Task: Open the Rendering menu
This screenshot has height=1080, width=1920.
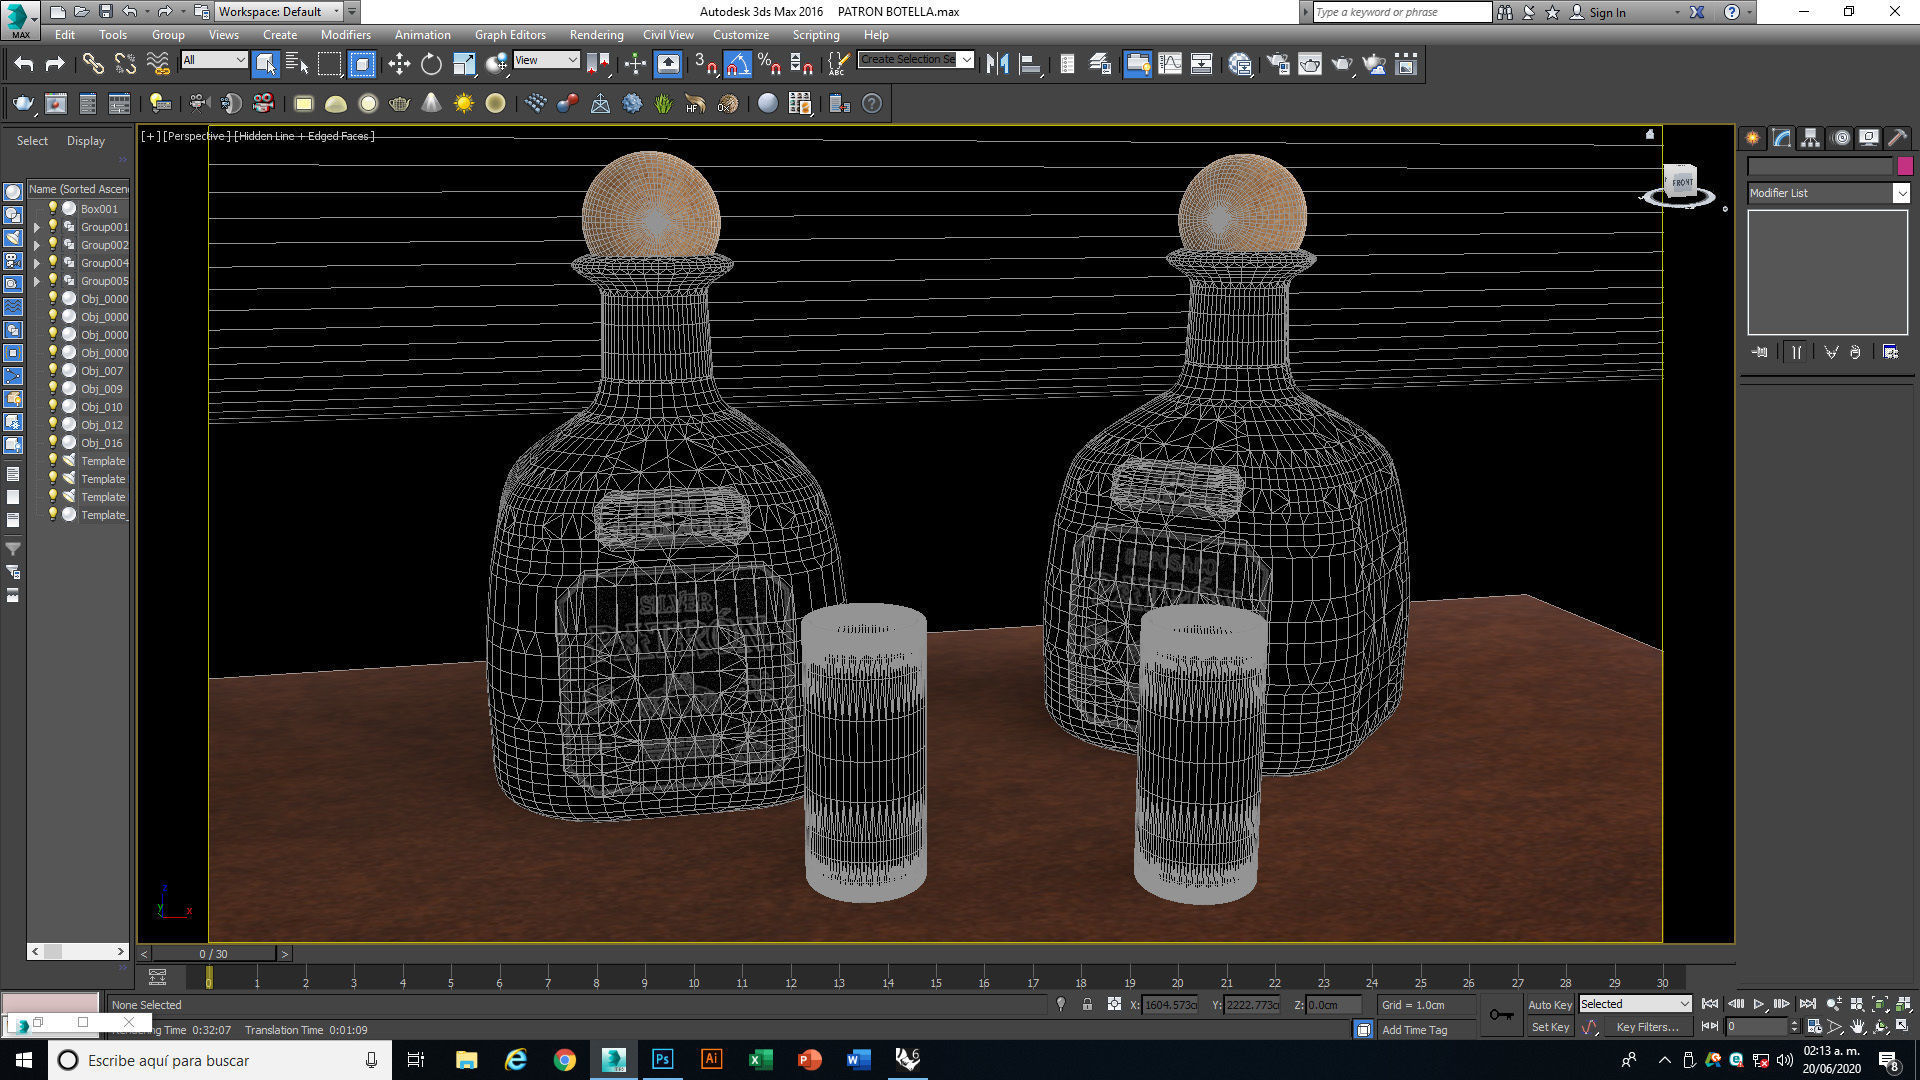Action: click(x=596, y=35)
